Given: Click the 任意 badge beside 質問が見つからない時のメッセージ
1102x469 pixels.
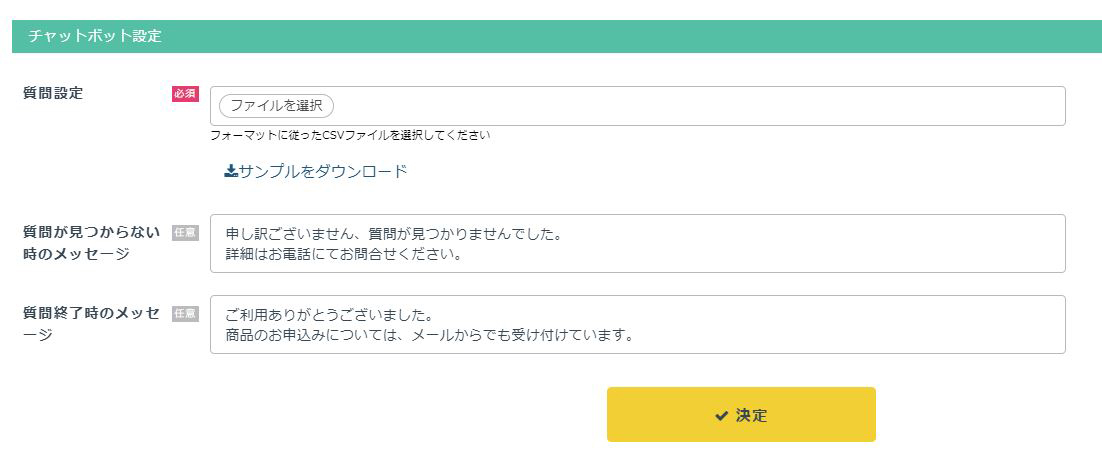Looking at the screenshot, I should (x=186, y=233).
